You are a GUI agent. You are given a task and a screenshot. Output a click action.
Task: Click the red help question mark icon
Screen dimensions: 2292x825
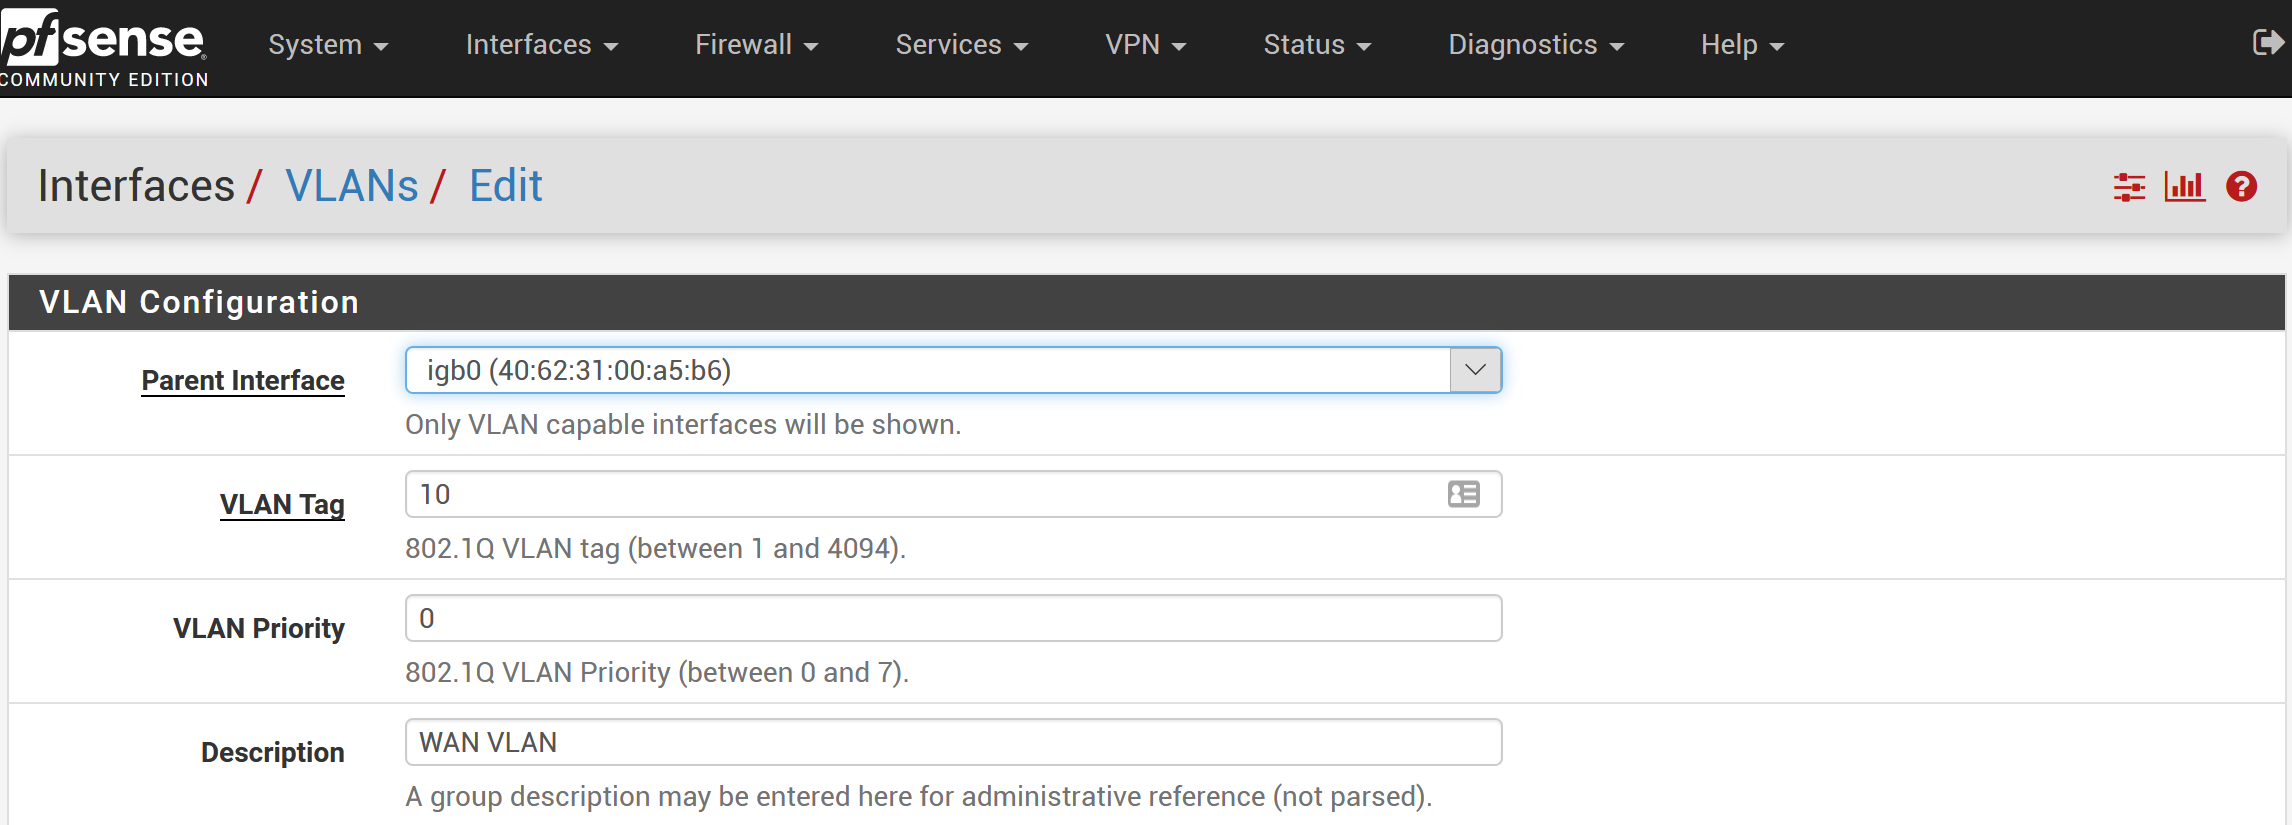pos(2241,187)
